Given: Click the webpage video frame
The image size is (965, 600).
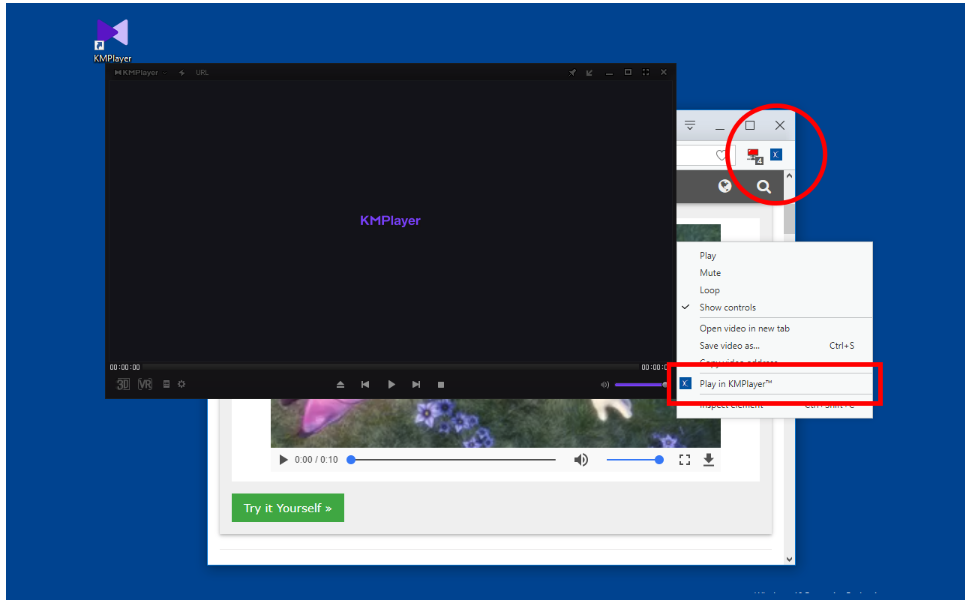Looking at the screenshot, I should click(495, 423).
